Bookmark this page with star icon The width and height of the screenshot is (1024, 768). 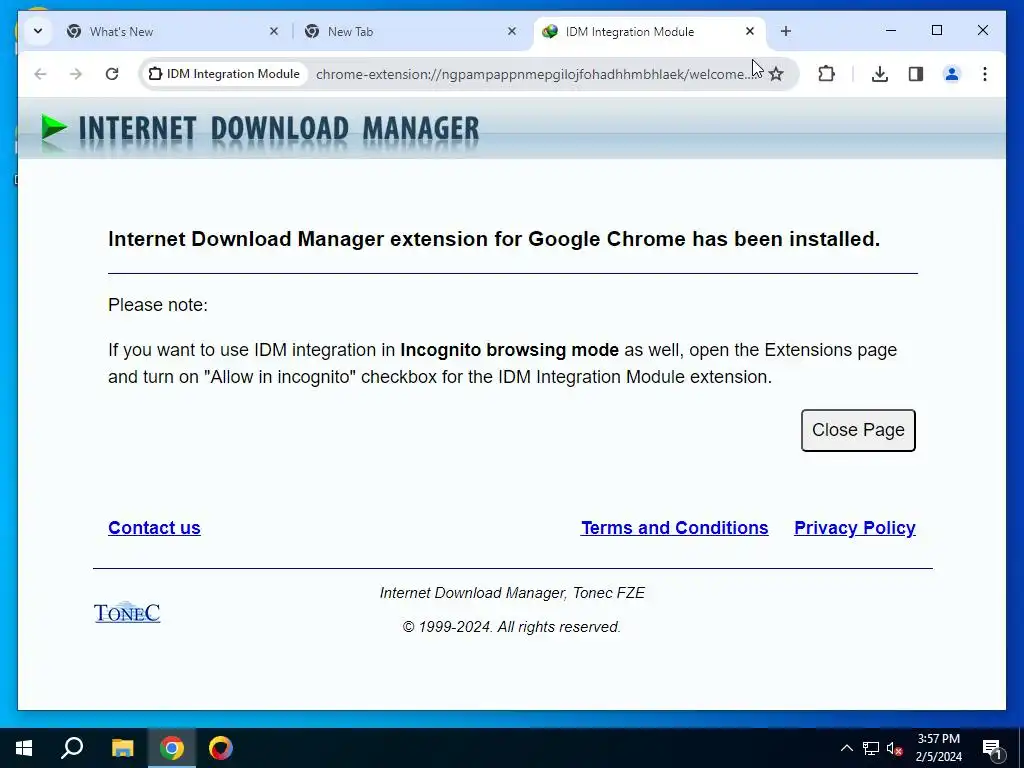776,74
